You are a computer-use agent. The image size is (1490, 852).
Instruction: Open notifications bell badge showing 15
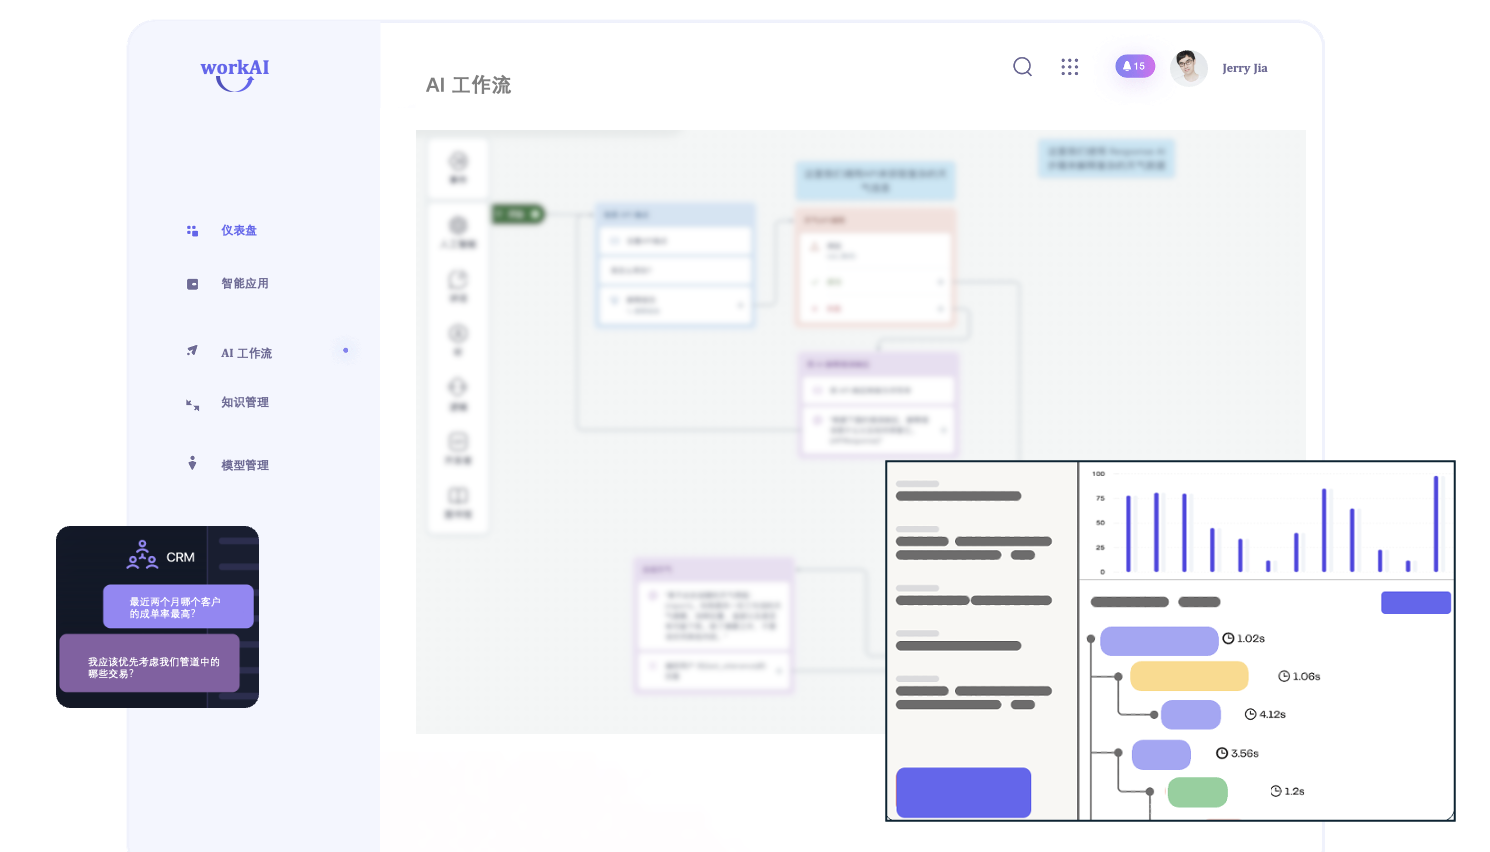1135,66
